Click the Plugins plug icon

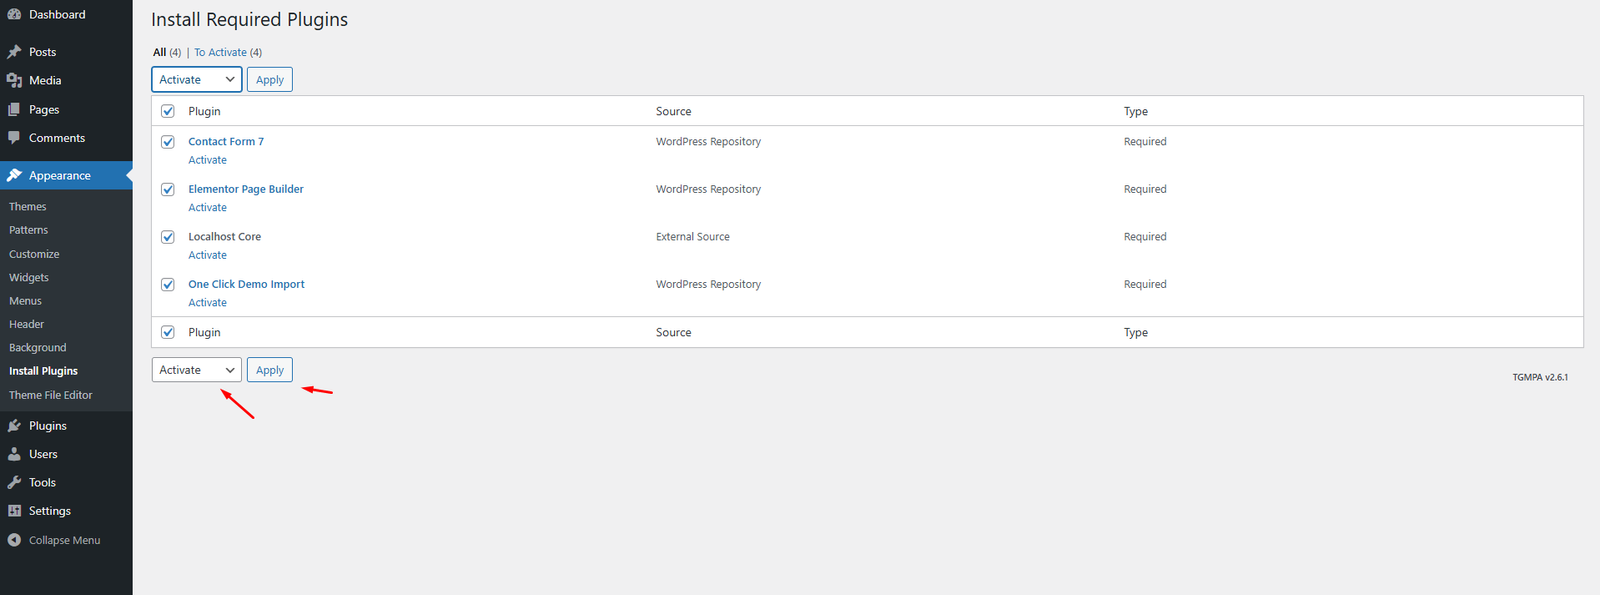point(14,426)
